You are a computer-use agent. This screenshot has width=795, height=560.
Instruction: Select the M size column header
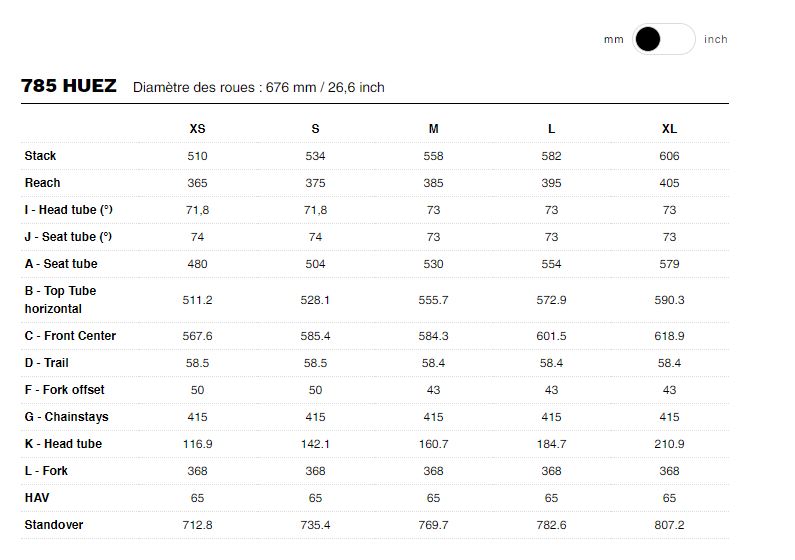point(433,129)
